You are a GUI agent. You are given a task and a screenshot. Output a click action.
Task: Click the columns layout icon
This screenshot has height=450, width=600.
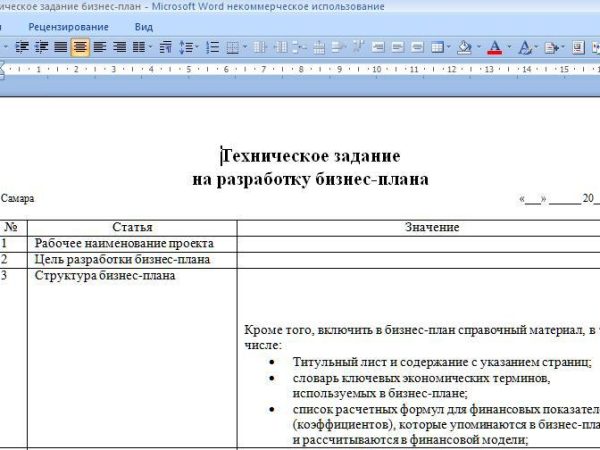click(137, 47)
